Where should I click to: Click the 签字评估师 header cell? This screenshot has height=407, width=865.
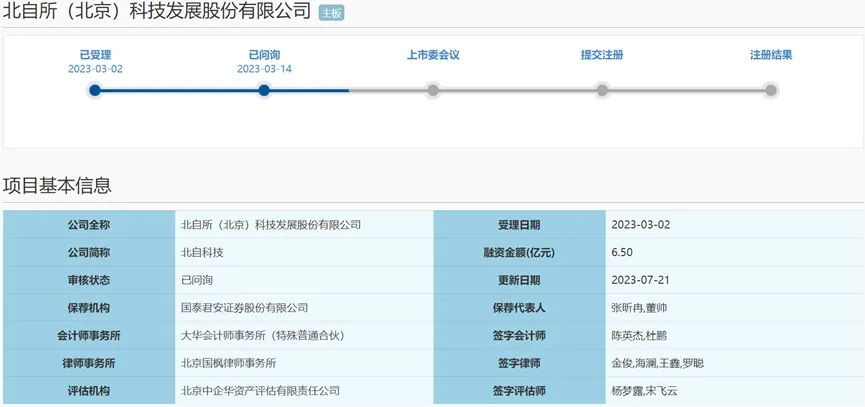click(x=519, y=390)
